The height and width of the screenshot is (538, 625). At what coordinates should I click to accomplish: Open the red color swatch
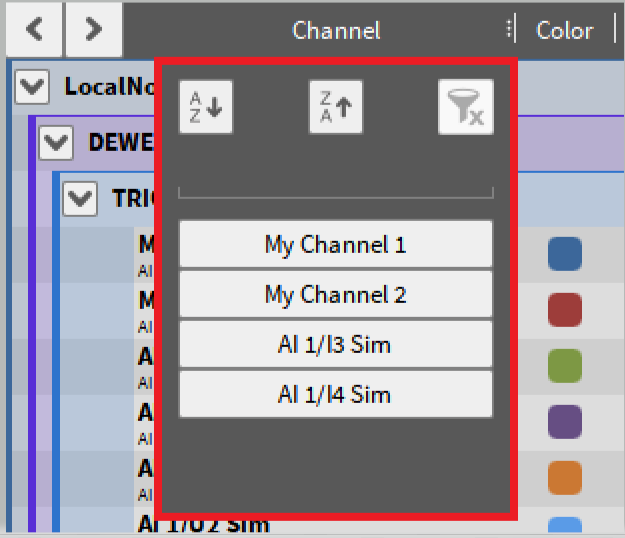(565, 309)
